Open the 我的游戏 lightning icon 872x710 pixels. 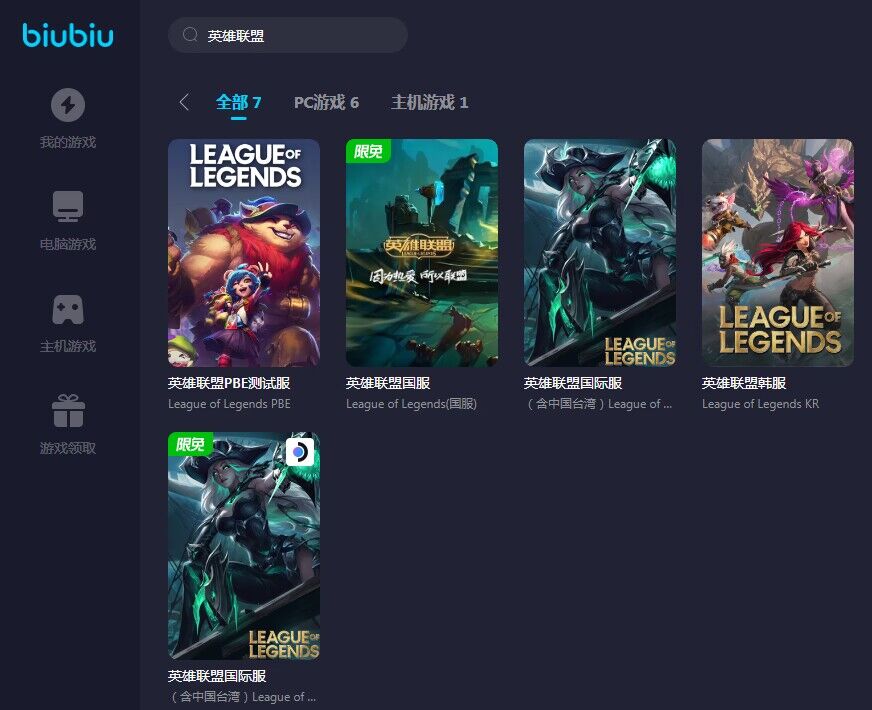click(x=68, y=105)
